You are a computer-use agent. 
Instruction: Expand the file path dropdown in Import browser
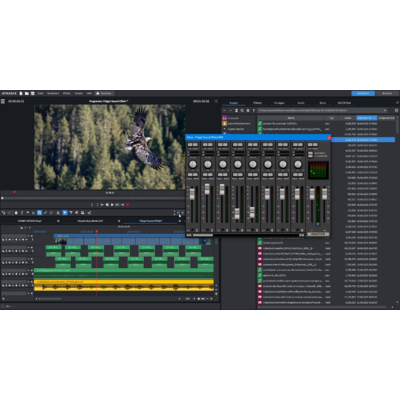tap(385, 110)
